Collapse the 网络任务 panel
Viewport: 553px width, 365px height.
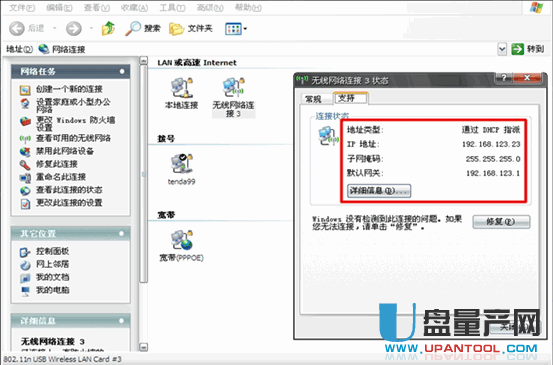coord(122,71)
